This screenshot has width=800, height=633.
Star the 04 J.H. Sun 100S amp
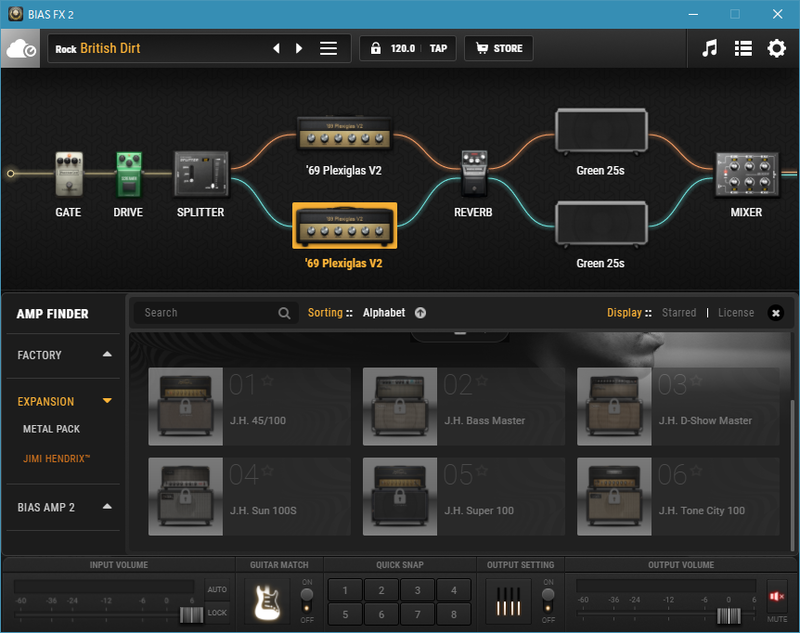point(267,470)
